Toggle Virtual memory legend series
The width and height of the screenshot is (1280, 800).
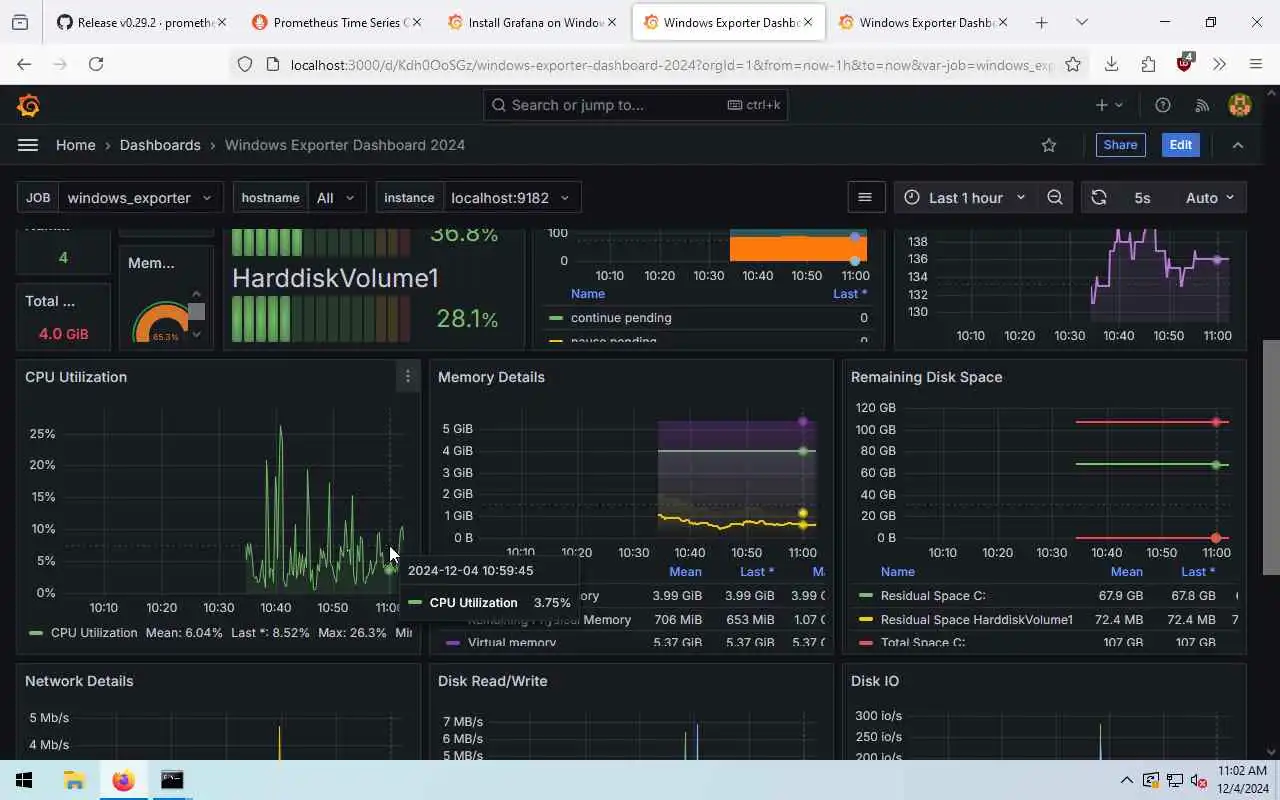(511, 643)
